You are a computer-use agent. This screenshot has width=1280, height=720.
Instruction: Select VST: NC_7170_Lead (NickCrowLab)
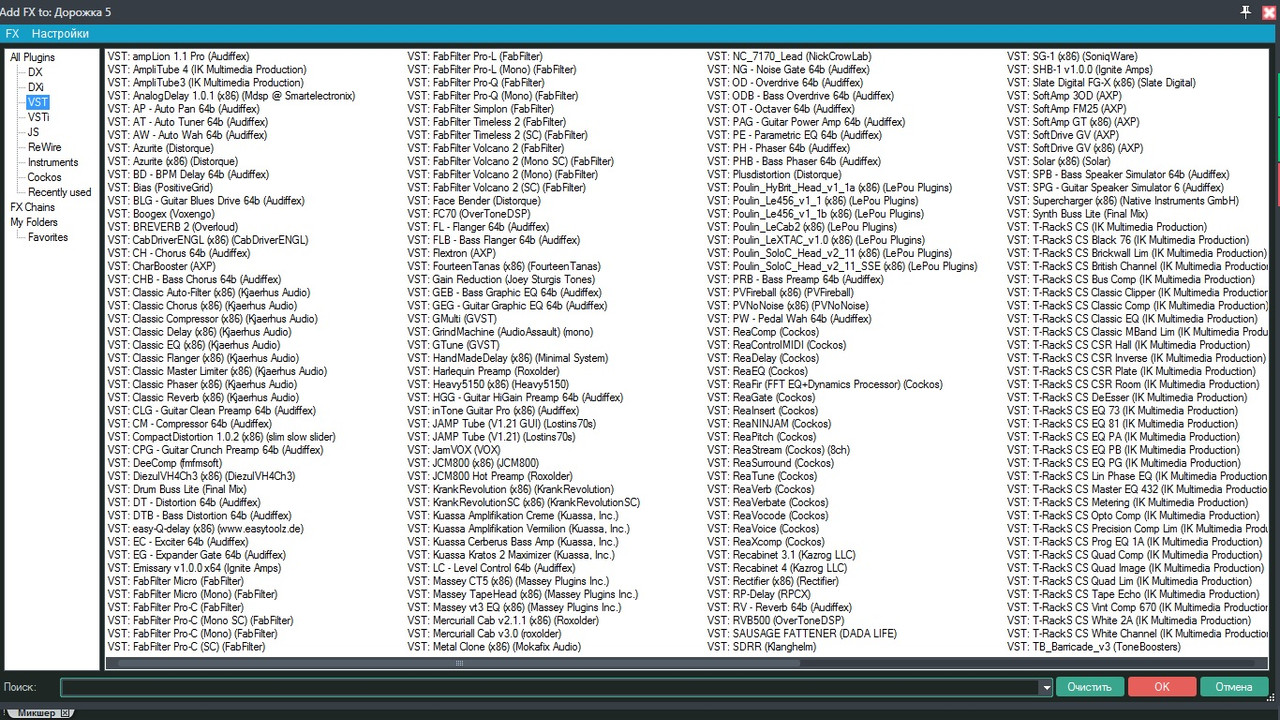(789, 57)
